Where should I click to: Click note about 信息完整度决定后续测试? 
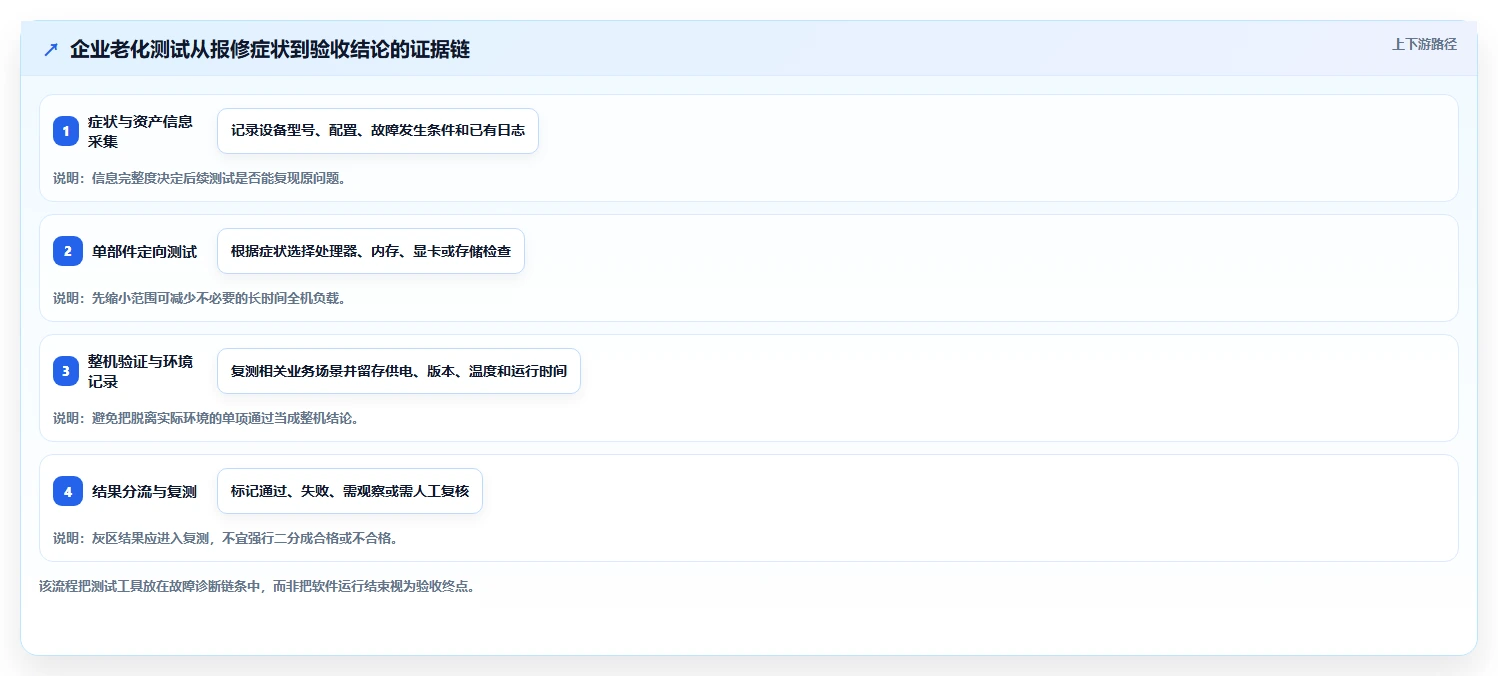pyautogui.click(x=199, y=178)
